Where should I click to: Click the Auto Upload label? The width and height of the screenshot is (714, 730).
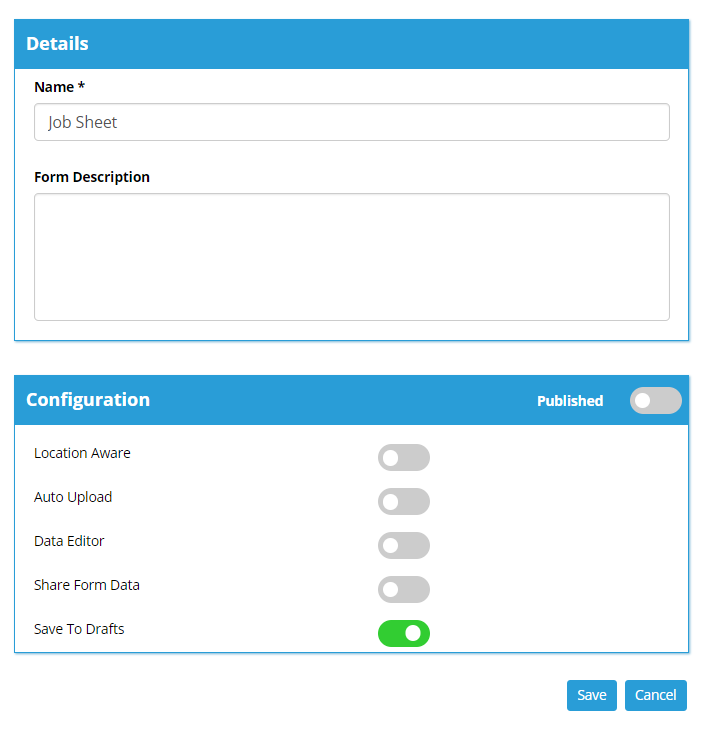(73, 497)
